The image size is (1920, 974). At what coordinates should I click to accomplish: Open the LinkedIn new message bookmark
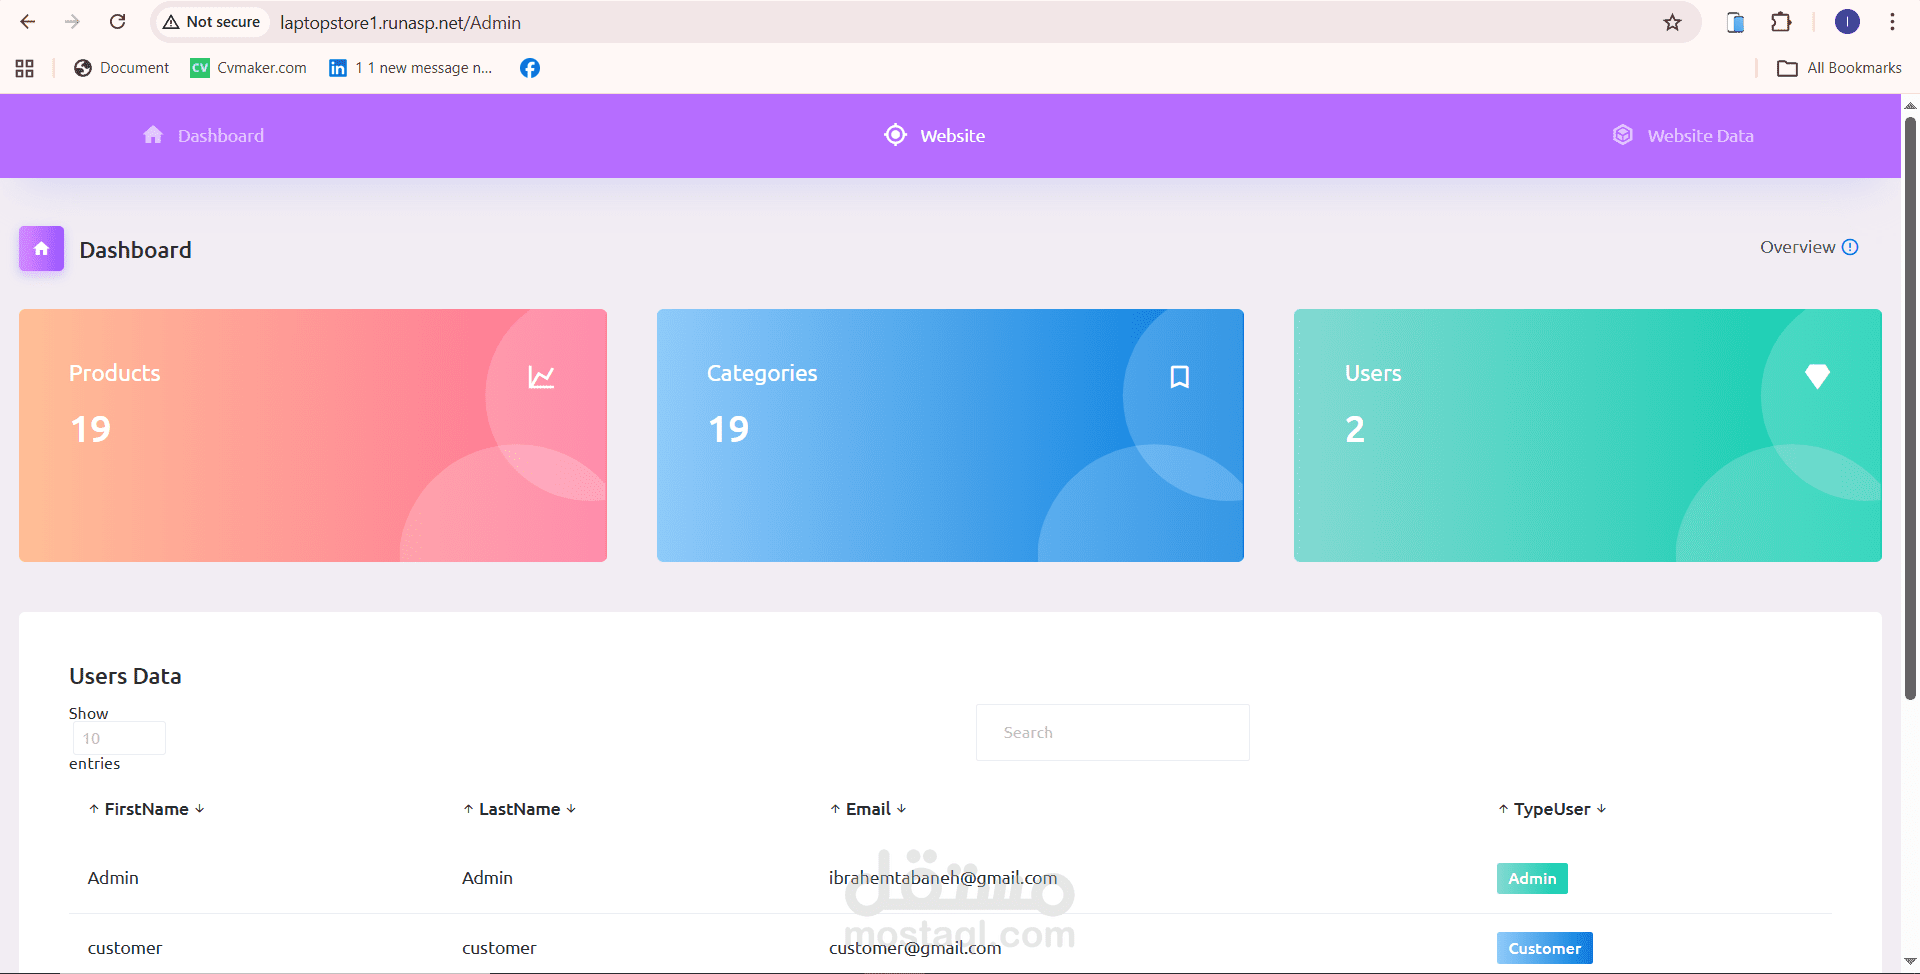pyautogui.click(x=411, y=68)
